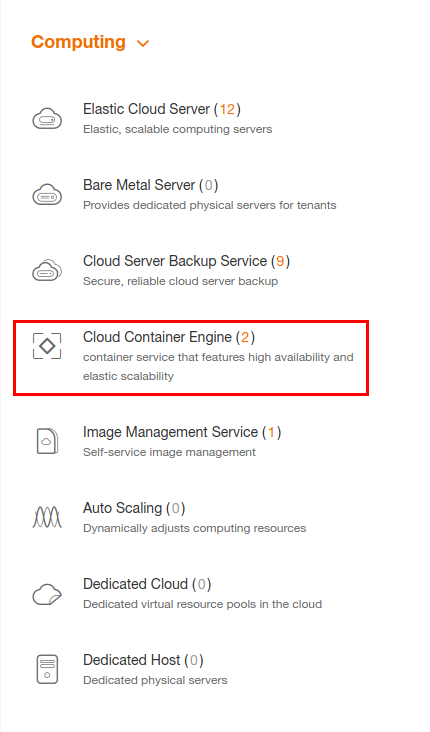
Task: Click the Image Management Service icon
Action: pyautogui.click(x=47, y=441)
